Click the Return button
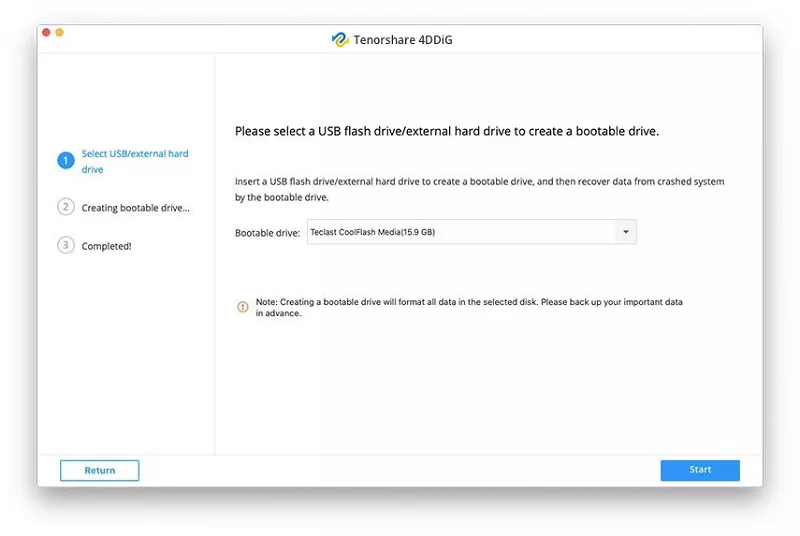 point(99,470)
